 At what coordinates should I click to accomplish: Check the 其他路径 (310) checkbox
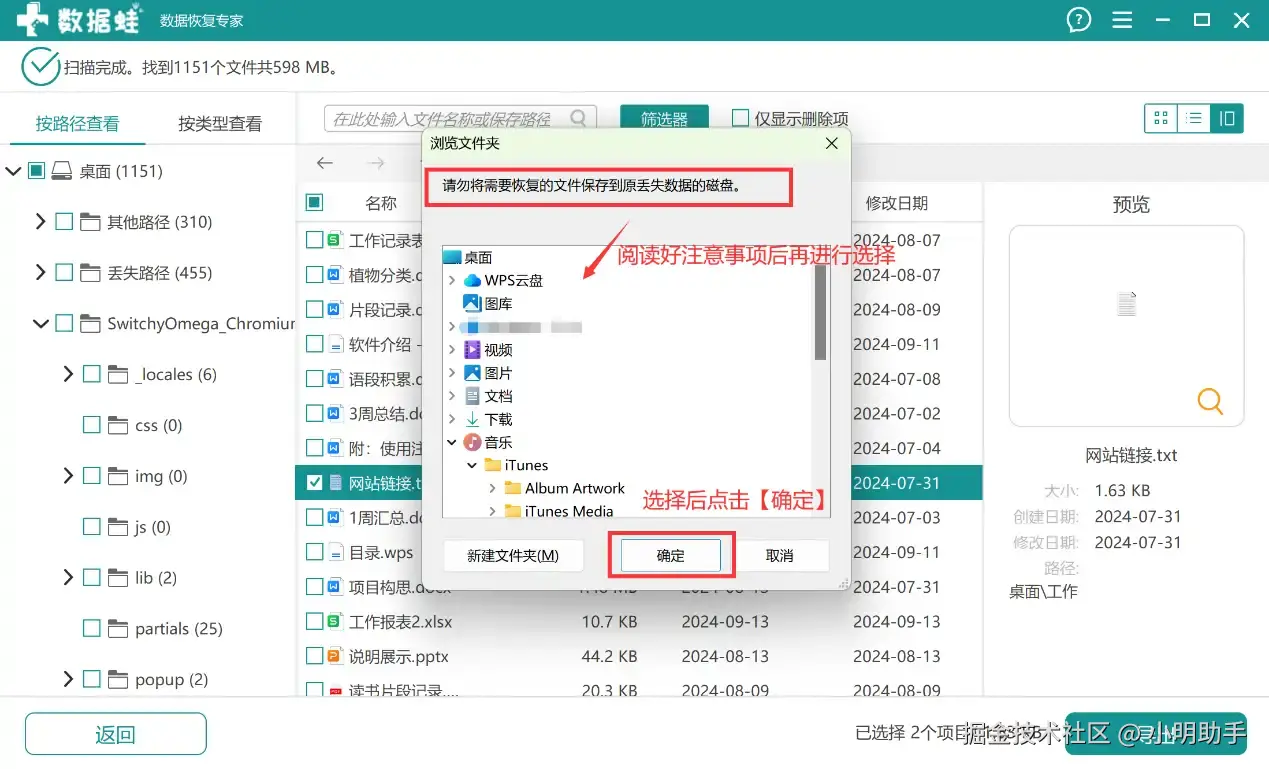click(64, 222)
